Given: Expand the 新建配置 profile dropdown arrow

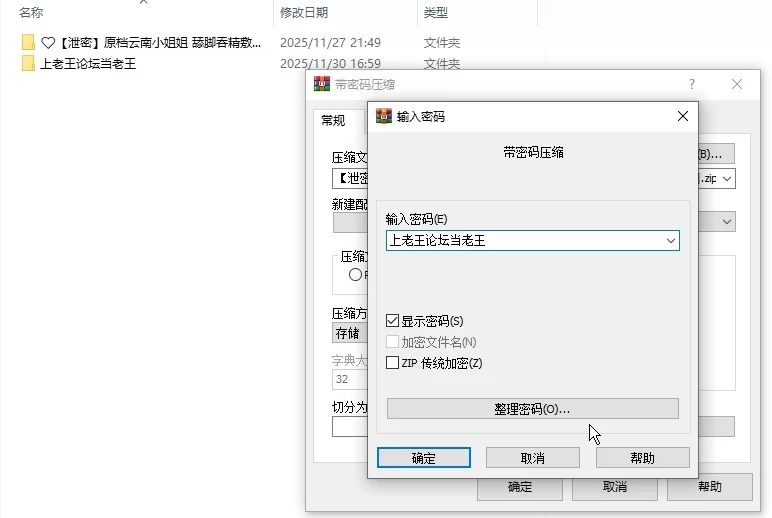Looking at the screenshot, I should 727,222.
